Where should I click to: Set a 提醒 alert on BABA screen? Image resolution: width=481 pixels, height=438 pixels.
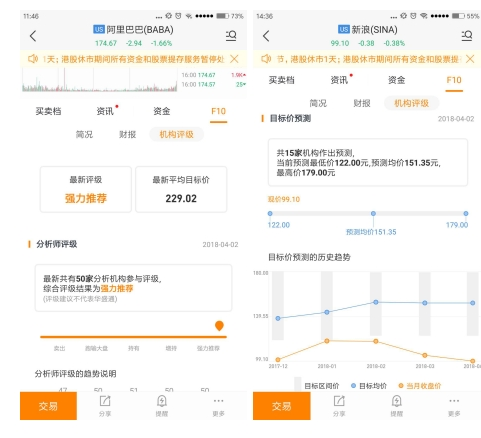pos(162,406)
